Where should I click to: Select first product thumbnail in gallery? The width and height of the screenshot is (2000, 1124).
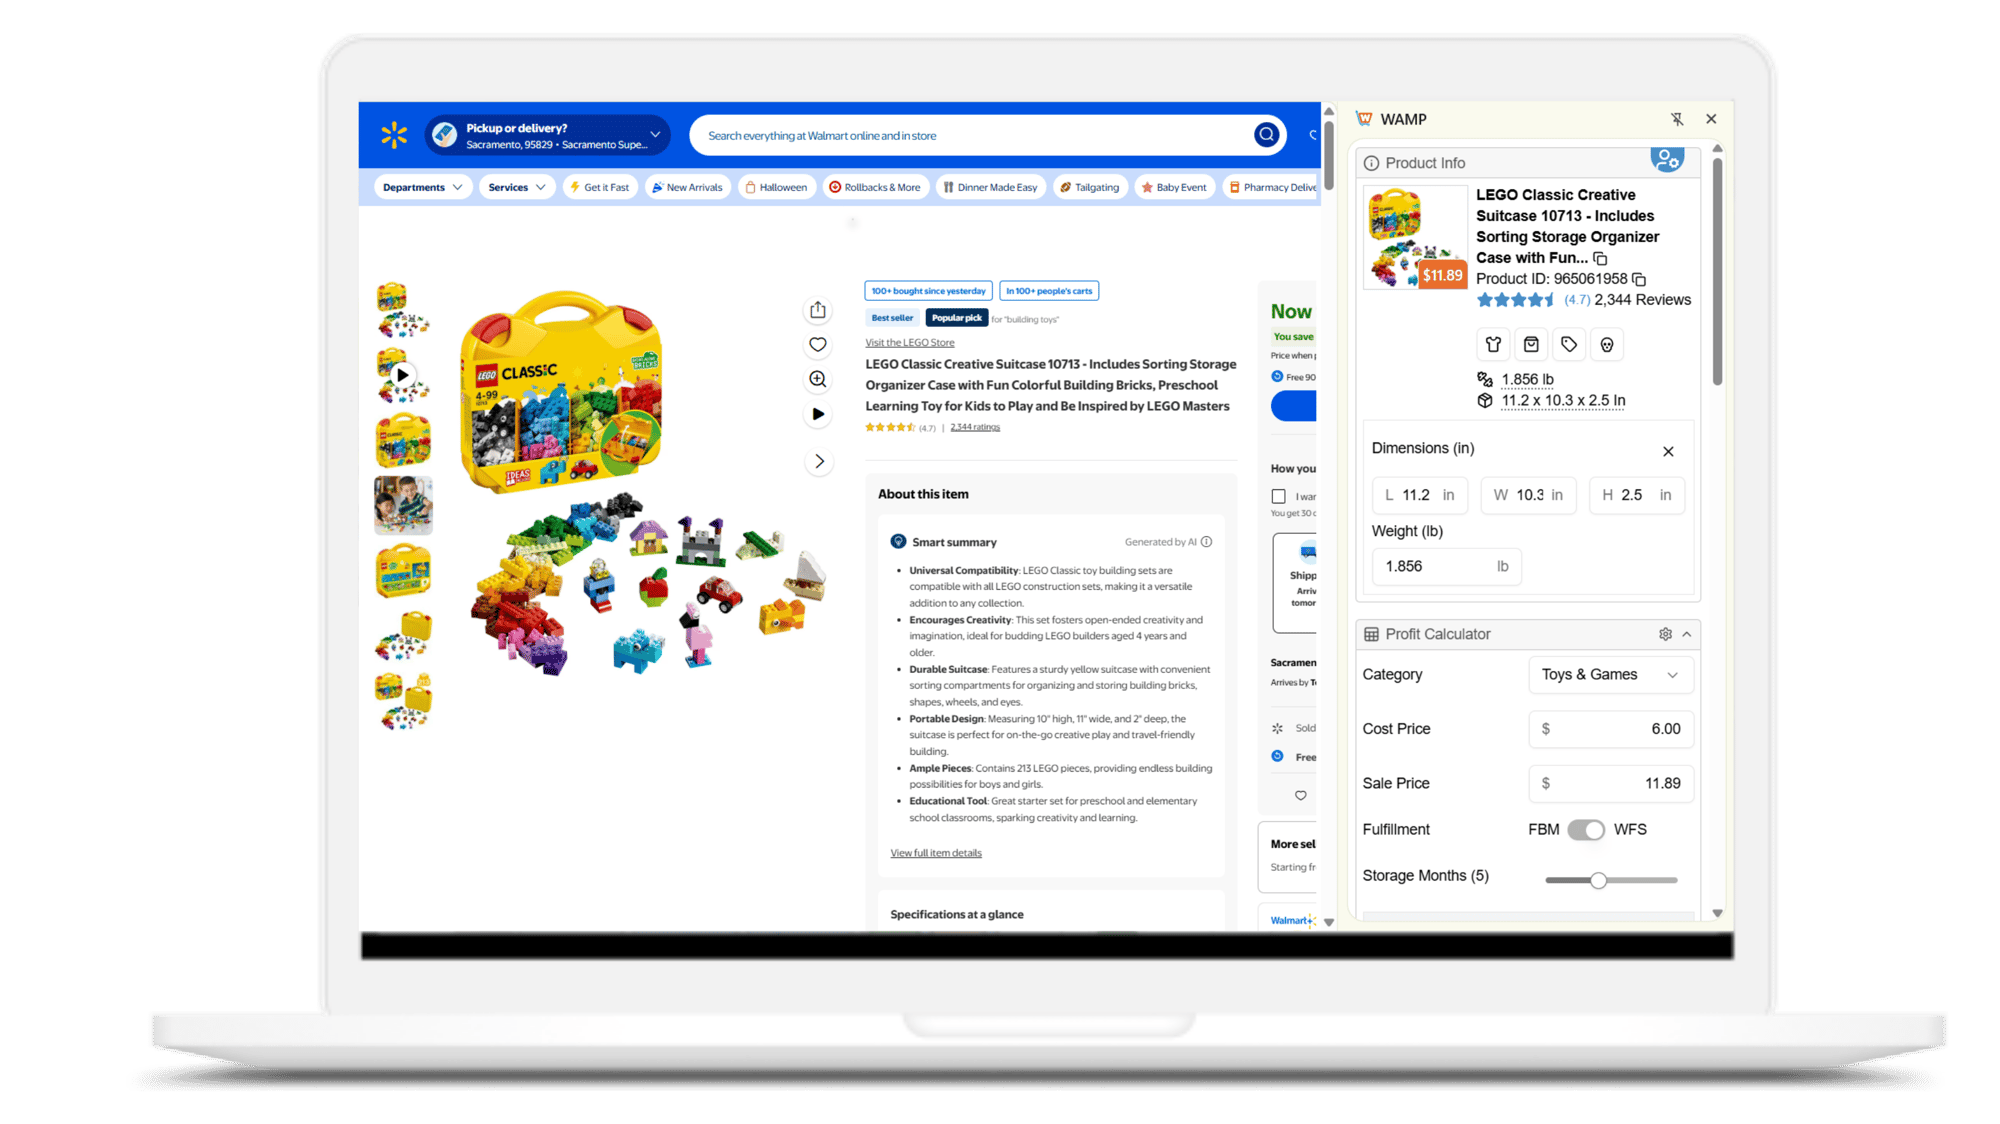point(403,310)
